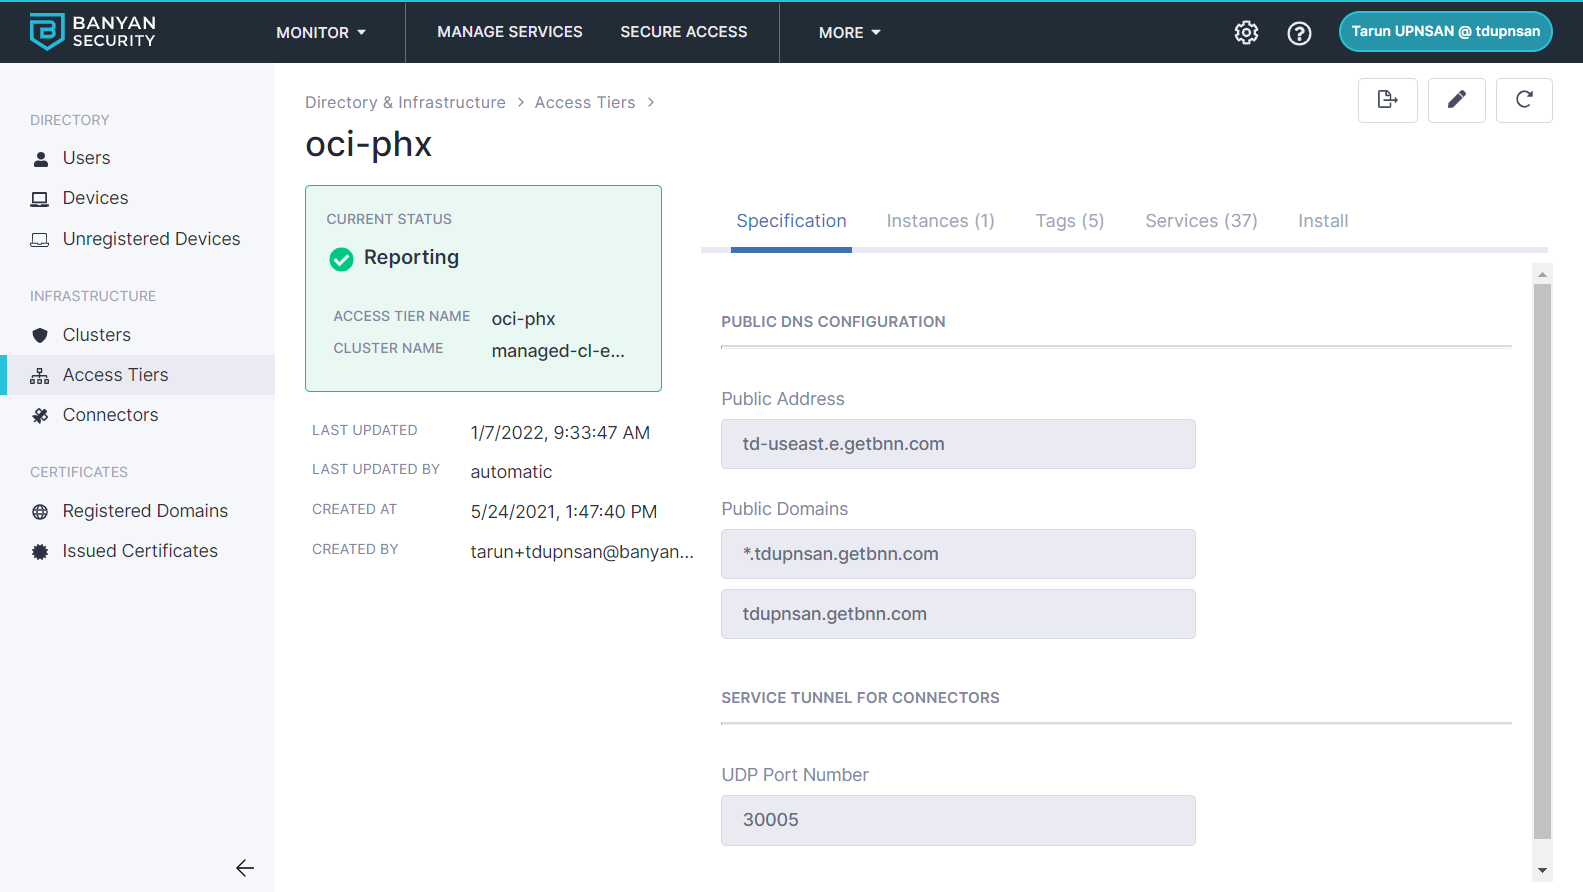The width and height of the screenshot is (1583, 892).
Task: Click the export document icon button
Action: click(x=1387, y=100)
